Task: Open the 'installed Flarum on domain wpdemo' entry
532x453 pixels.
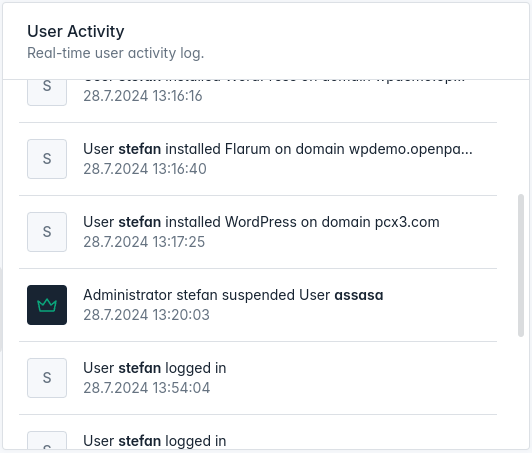Action: tap(258, 159)
